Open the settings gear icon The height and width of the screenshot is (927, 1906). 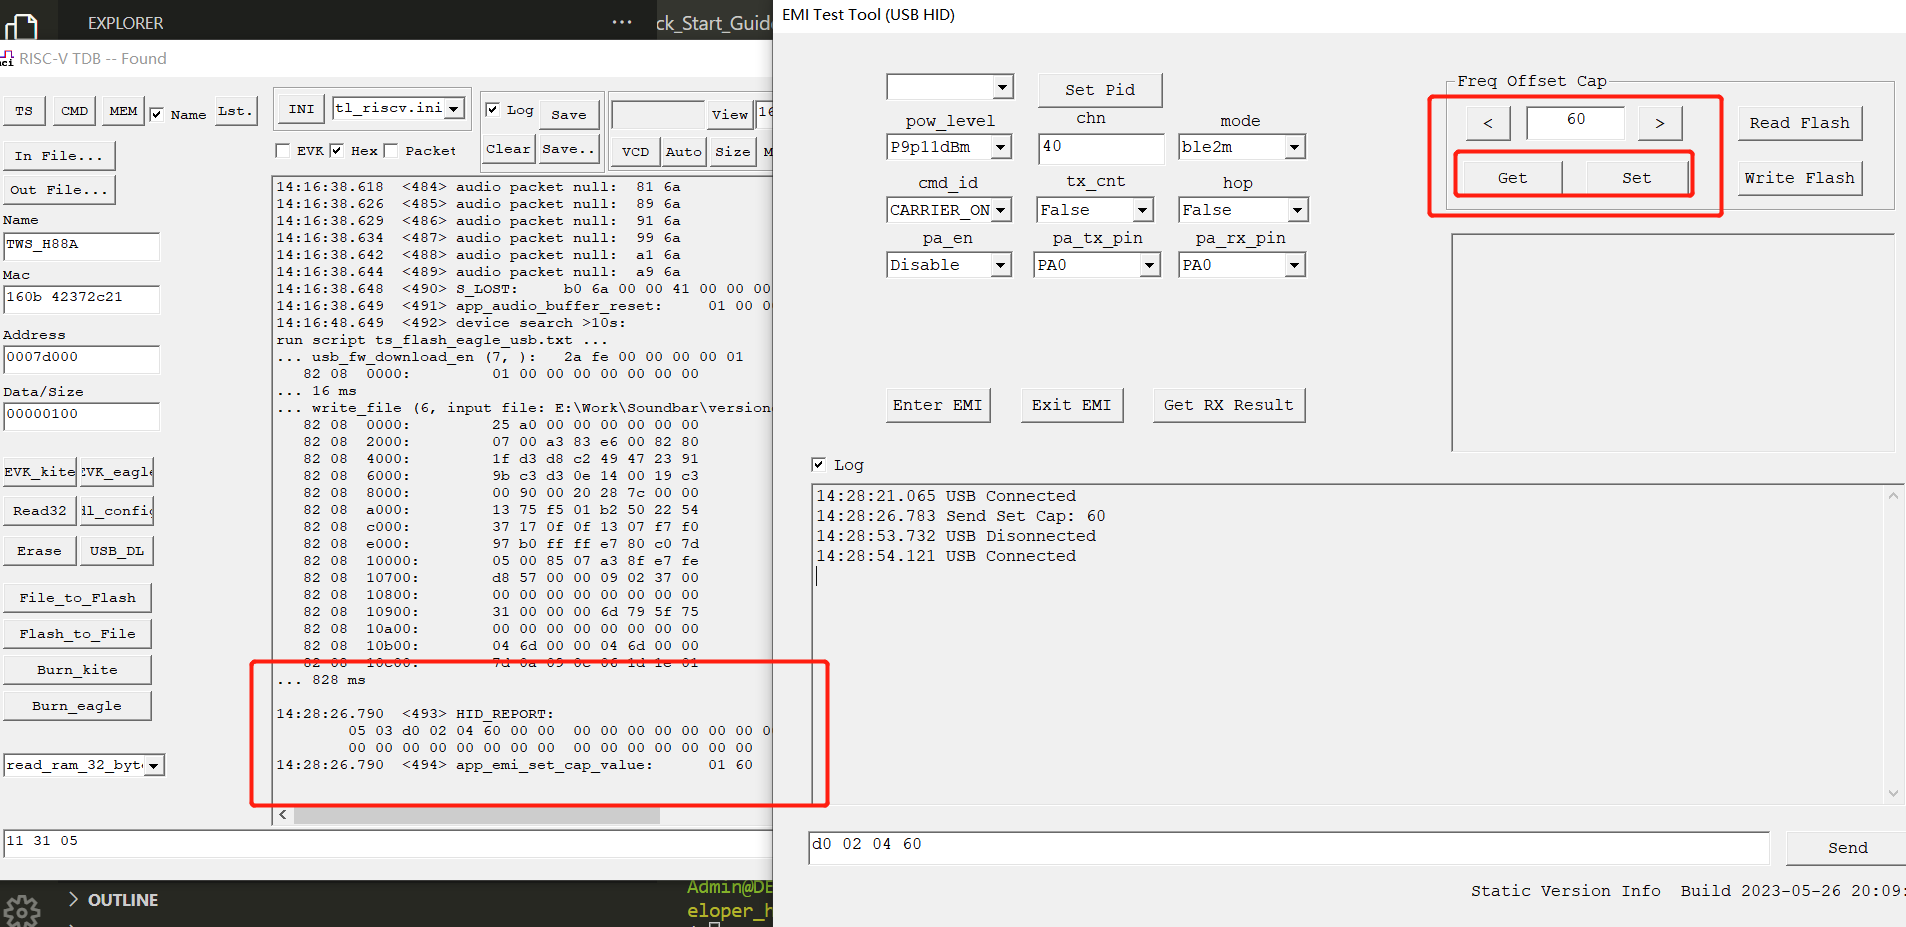coord(21,911)
